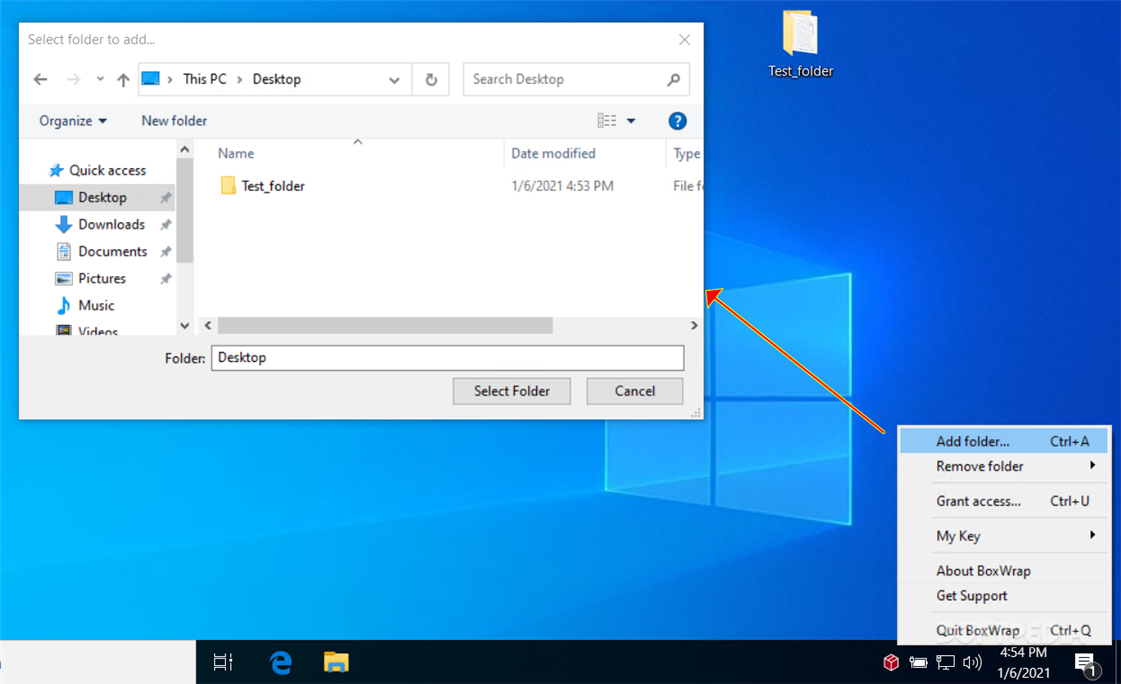The width and height of the screenshot is (1121, 684).
Task: Go back with the left arrow
Action: pos(41,79)
